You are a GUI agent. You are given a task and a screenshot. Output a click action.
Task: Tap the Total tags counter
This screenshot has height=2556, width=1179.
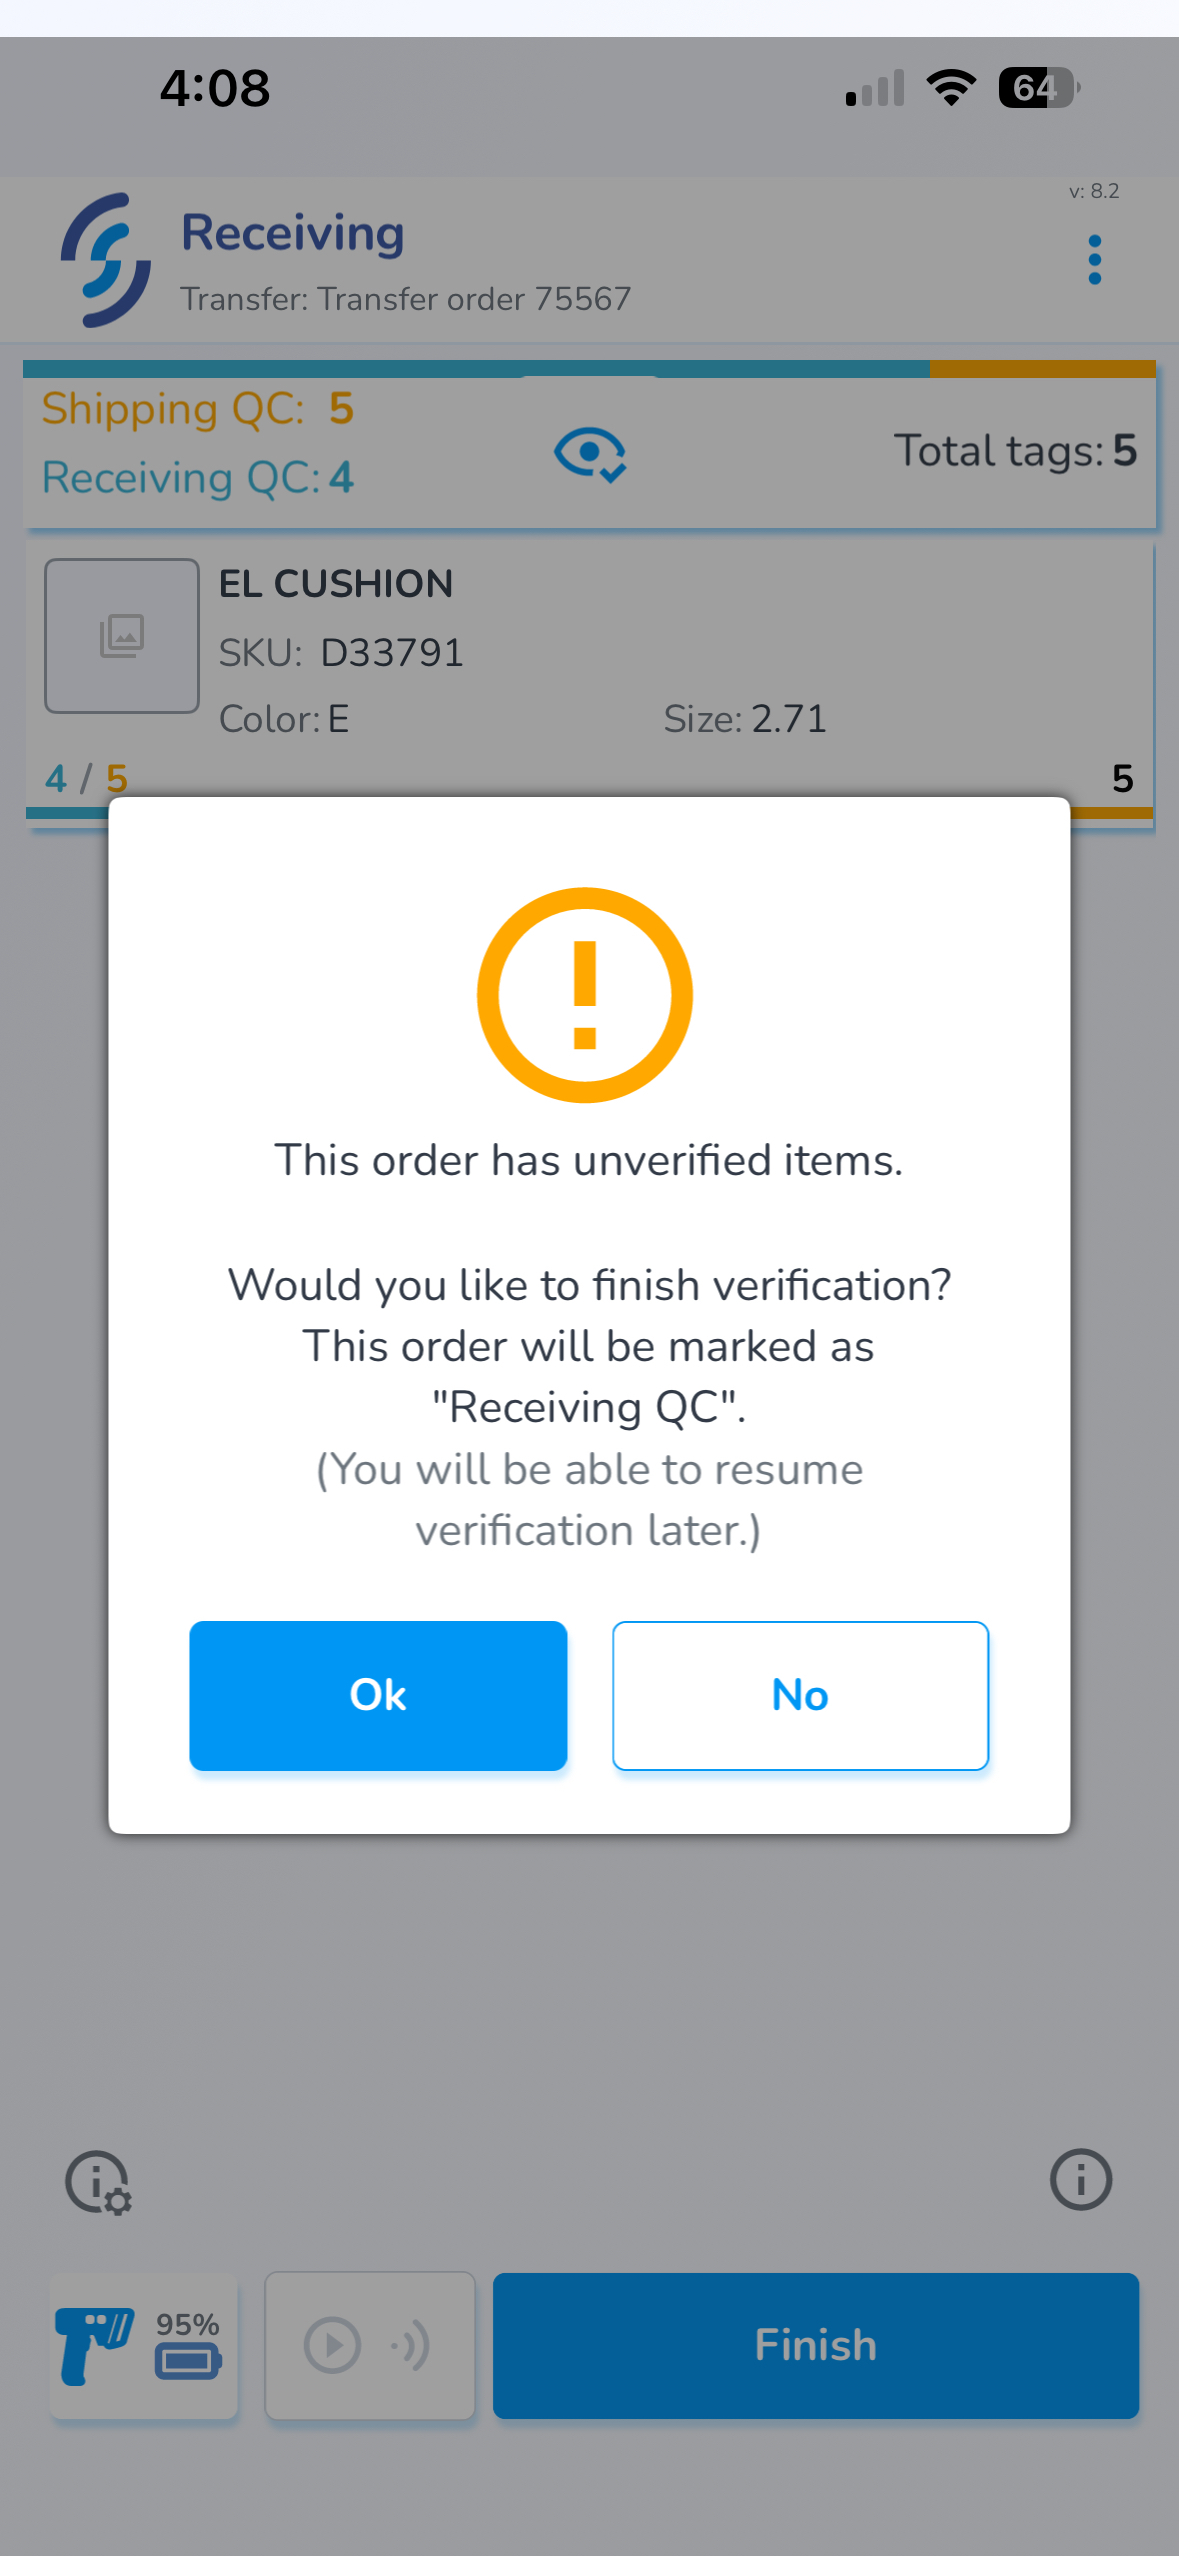[x=1015, y=451]
